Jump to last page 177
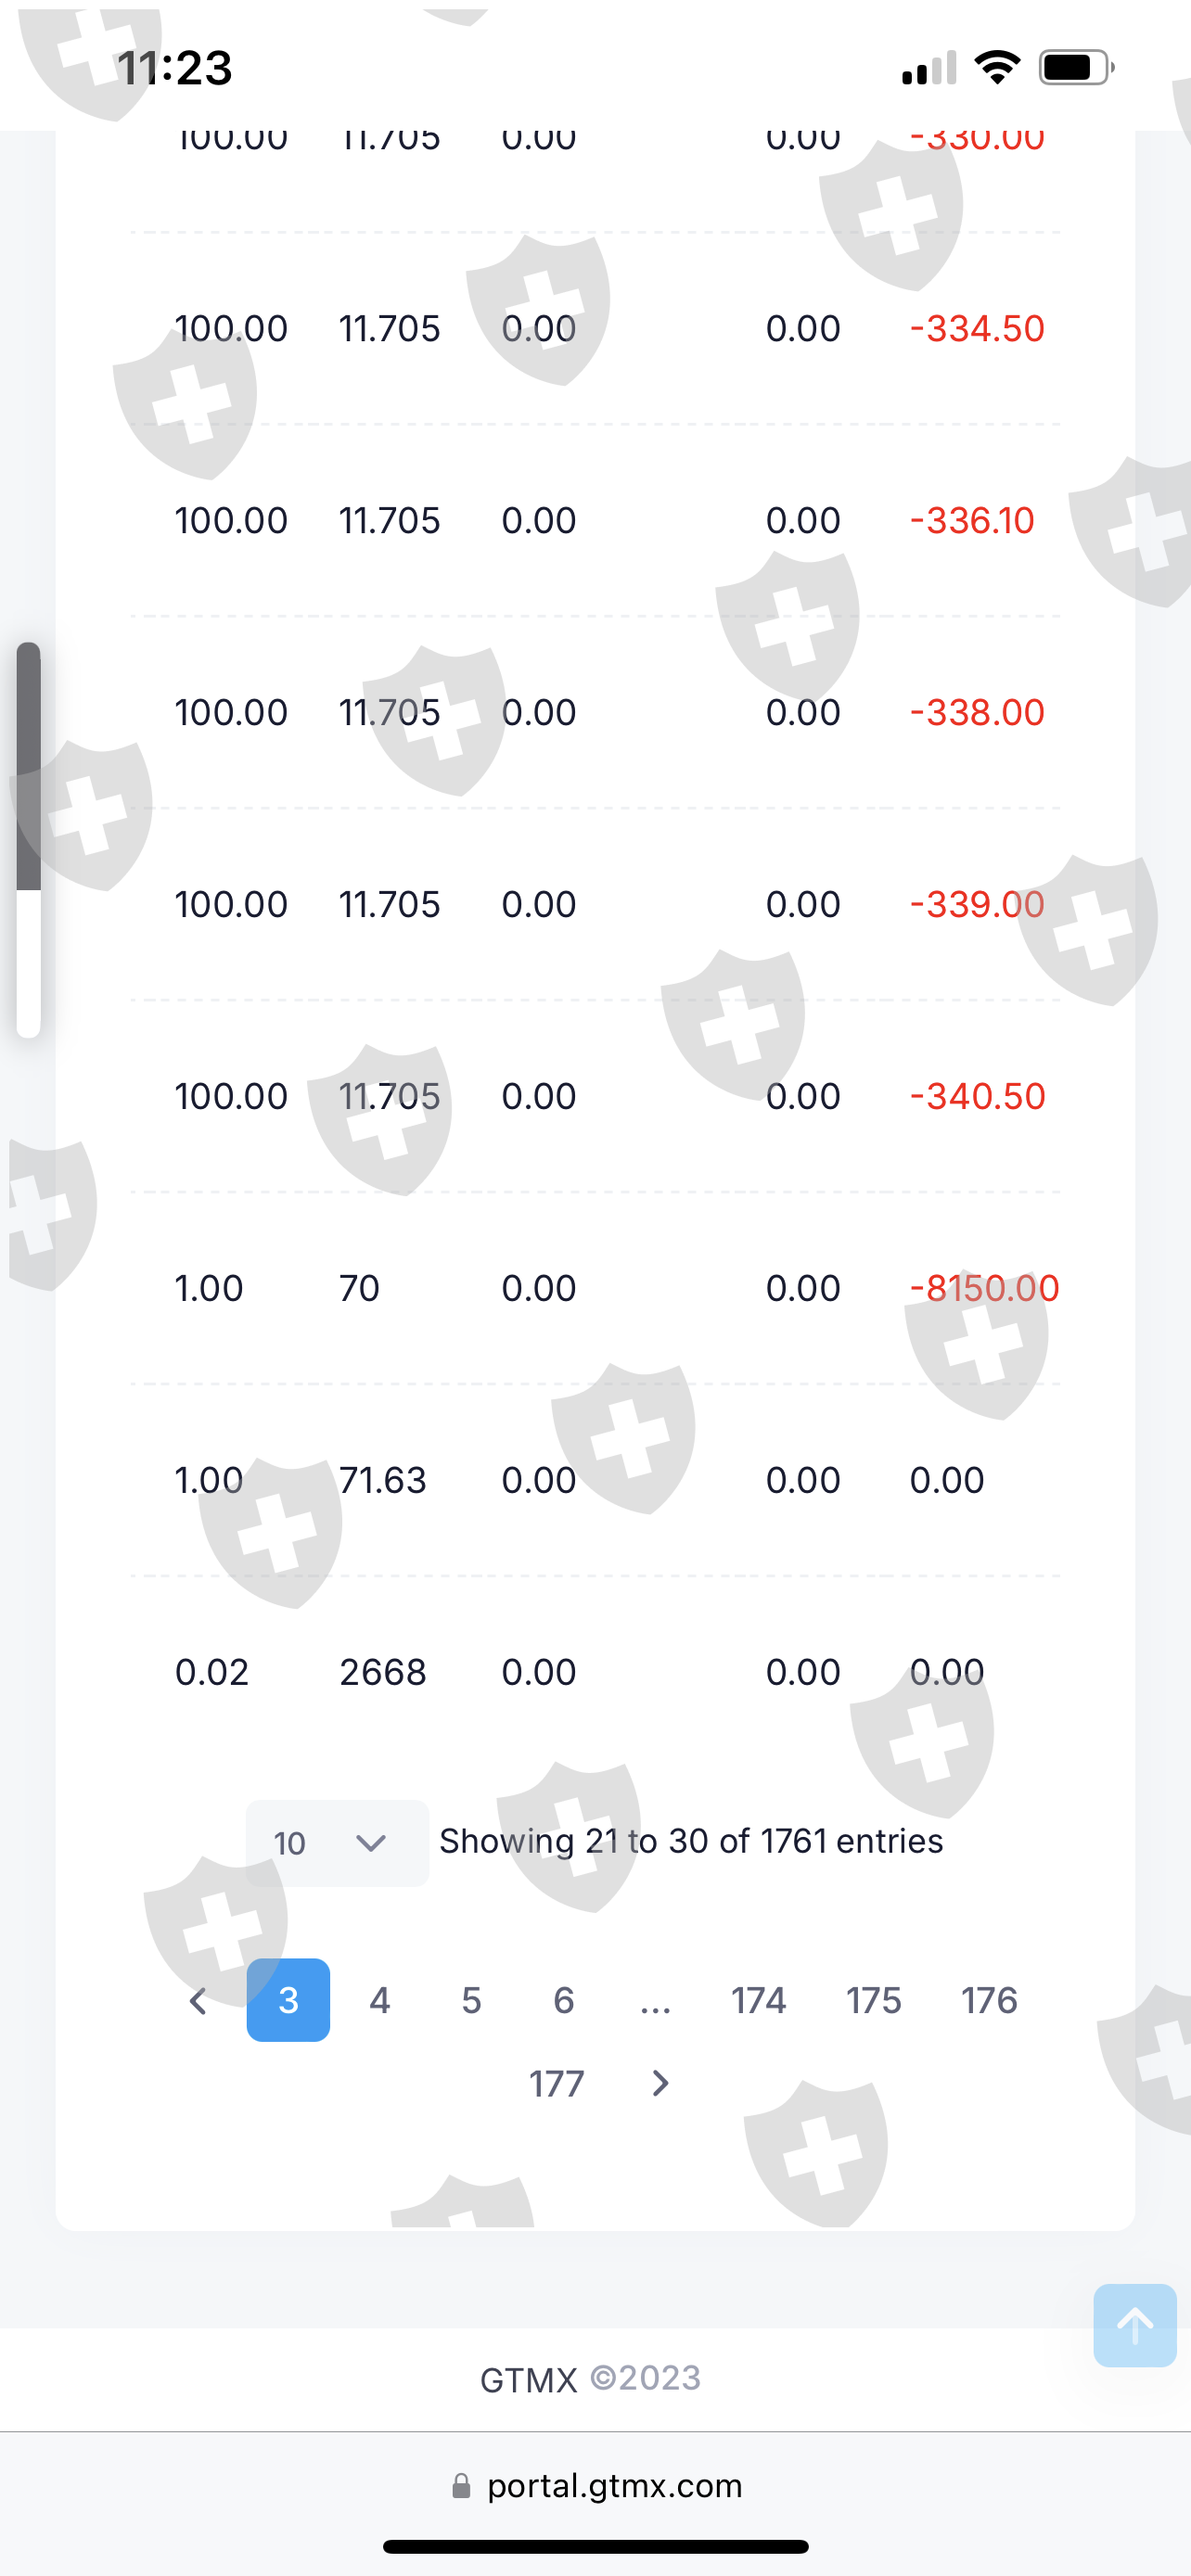 coord(556,2084)
